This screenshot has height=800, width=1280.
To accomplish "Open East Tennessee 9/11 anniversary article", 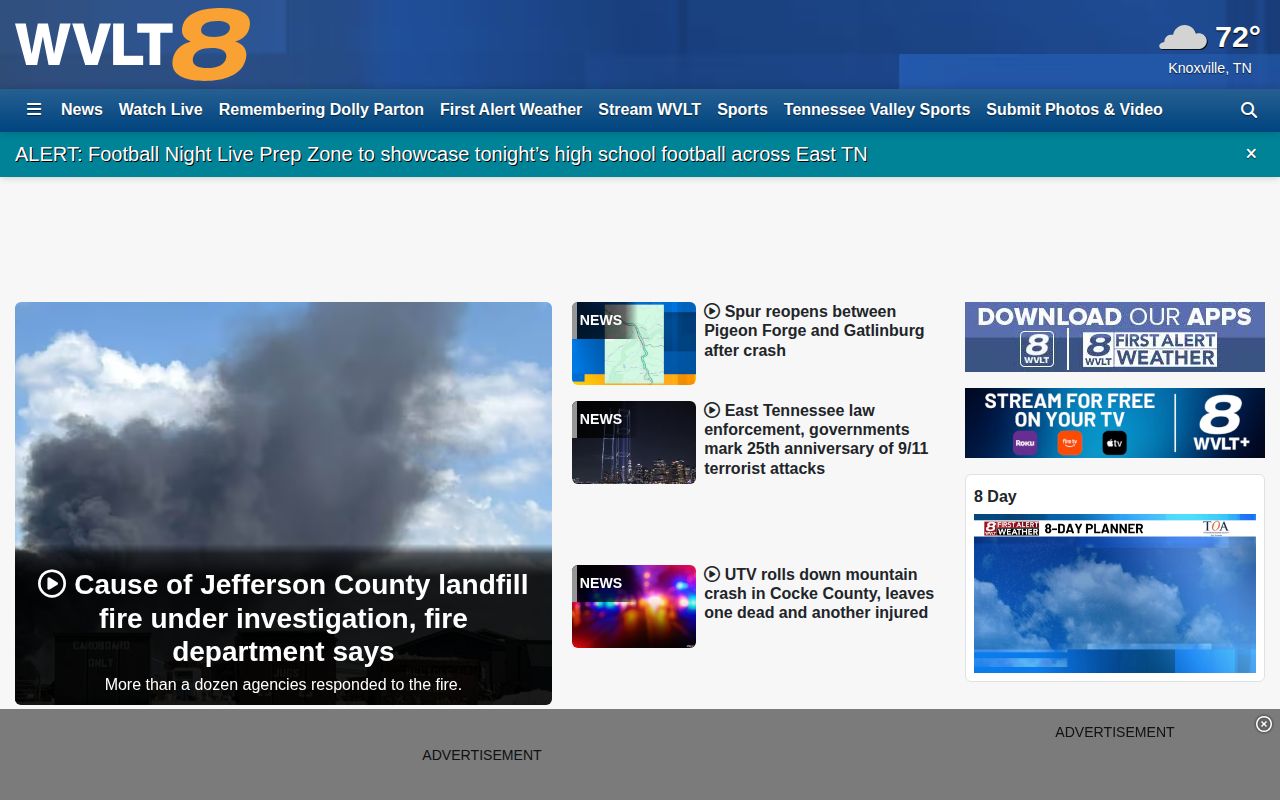I will 816,440.
